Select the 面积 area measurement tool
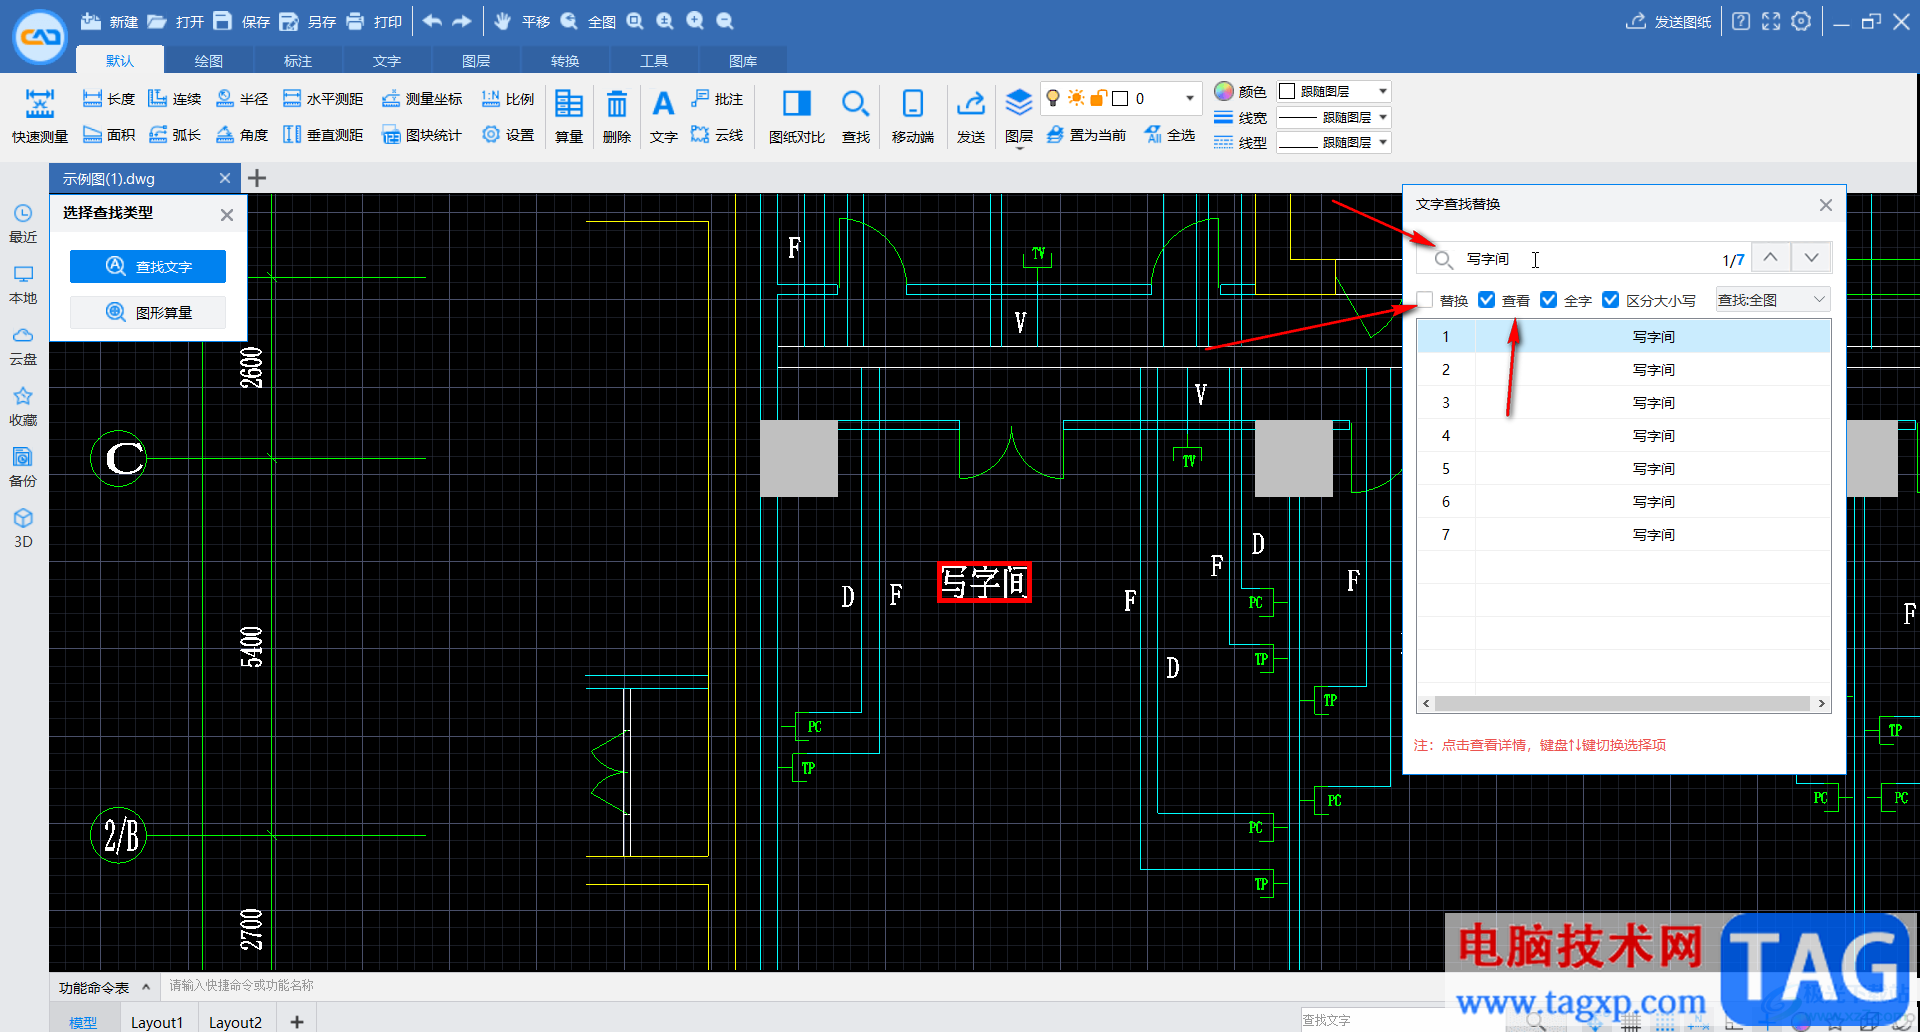The height and width of the screenshot is (1032, 1920). (109, 135)
